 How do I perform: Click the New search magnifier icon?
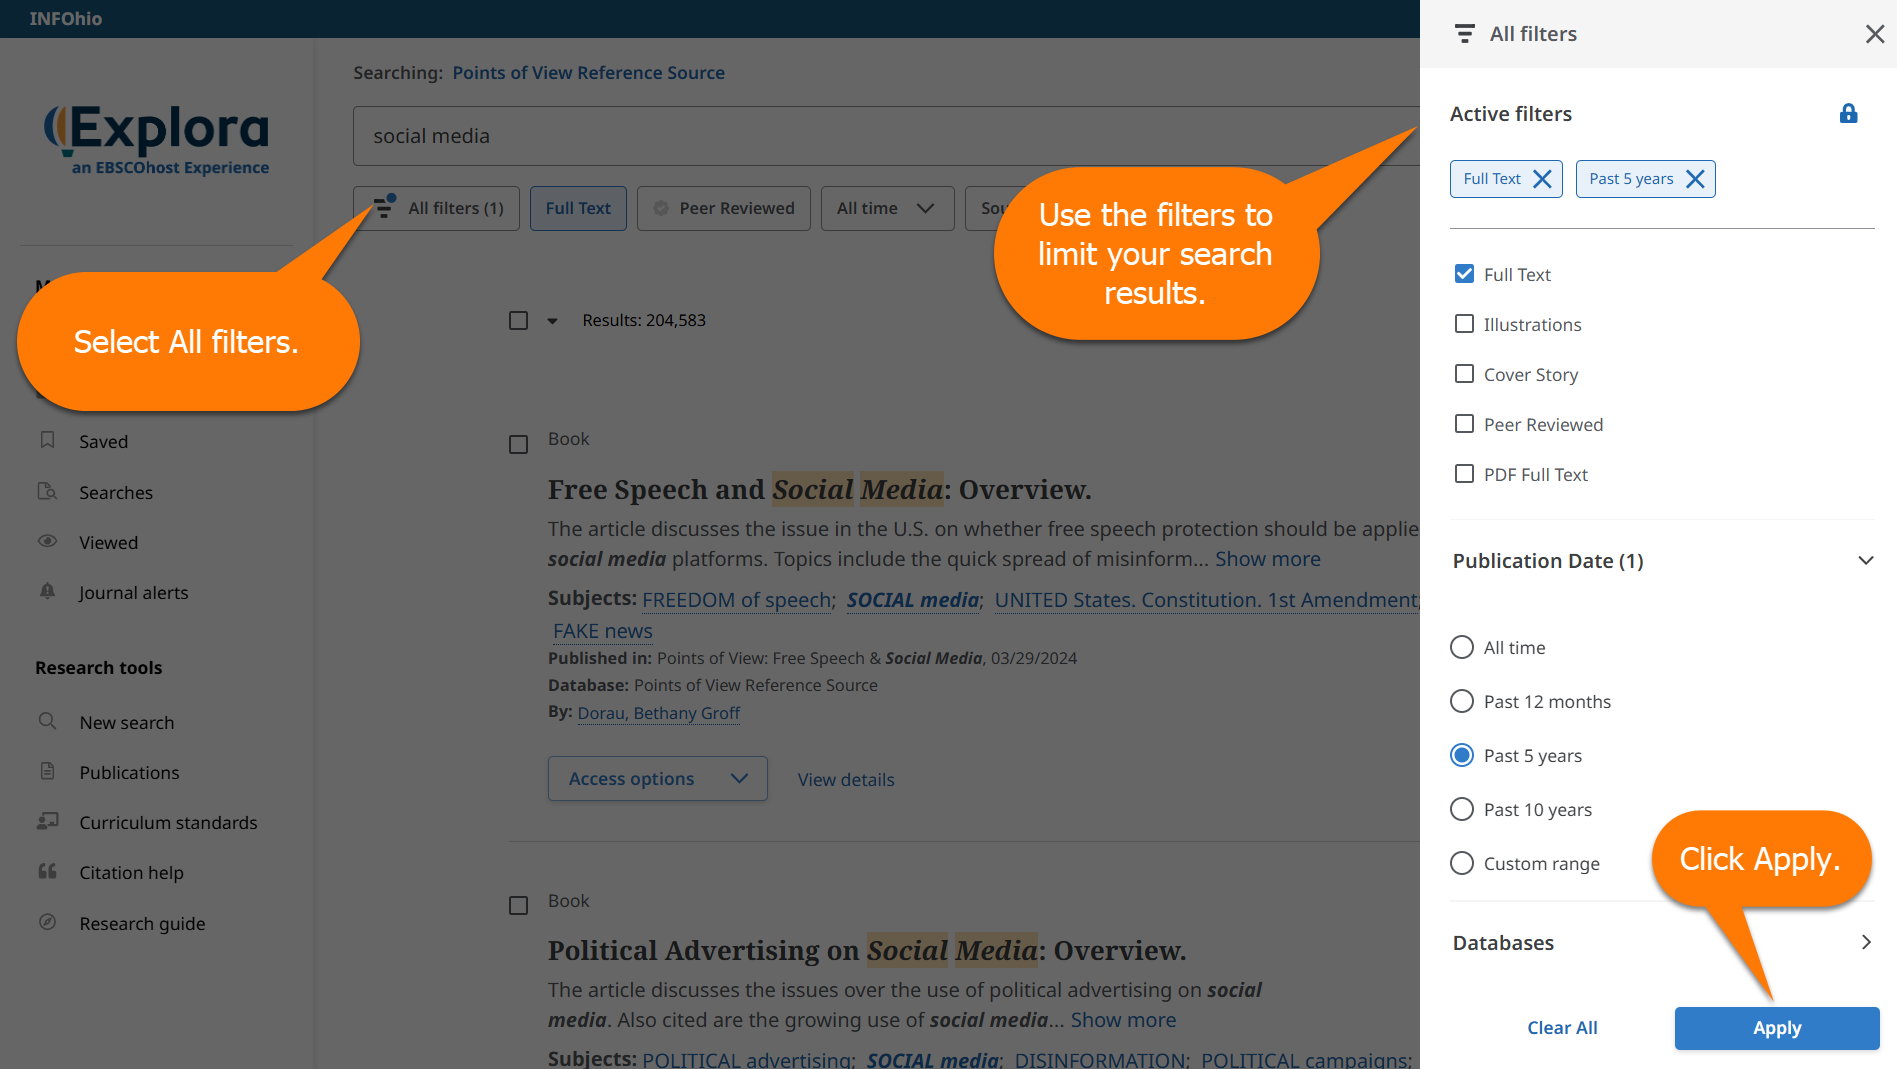point(47,721)
